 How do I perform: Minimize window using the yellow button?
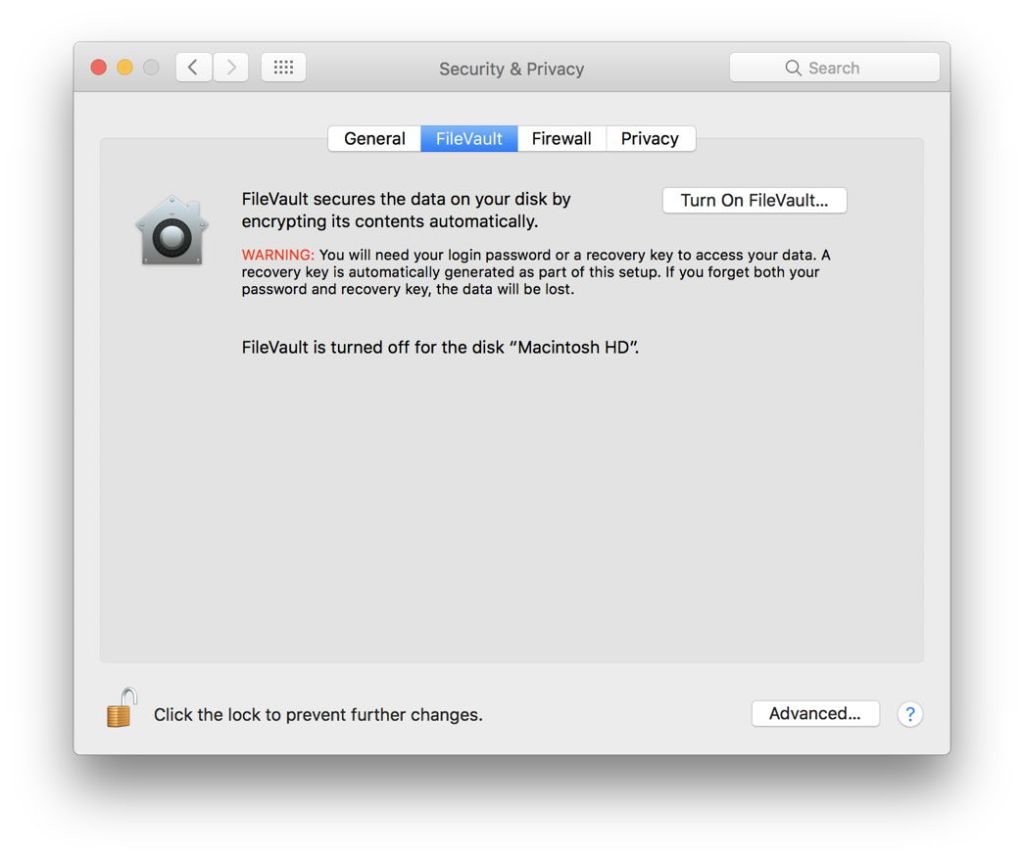coord(125,68)
